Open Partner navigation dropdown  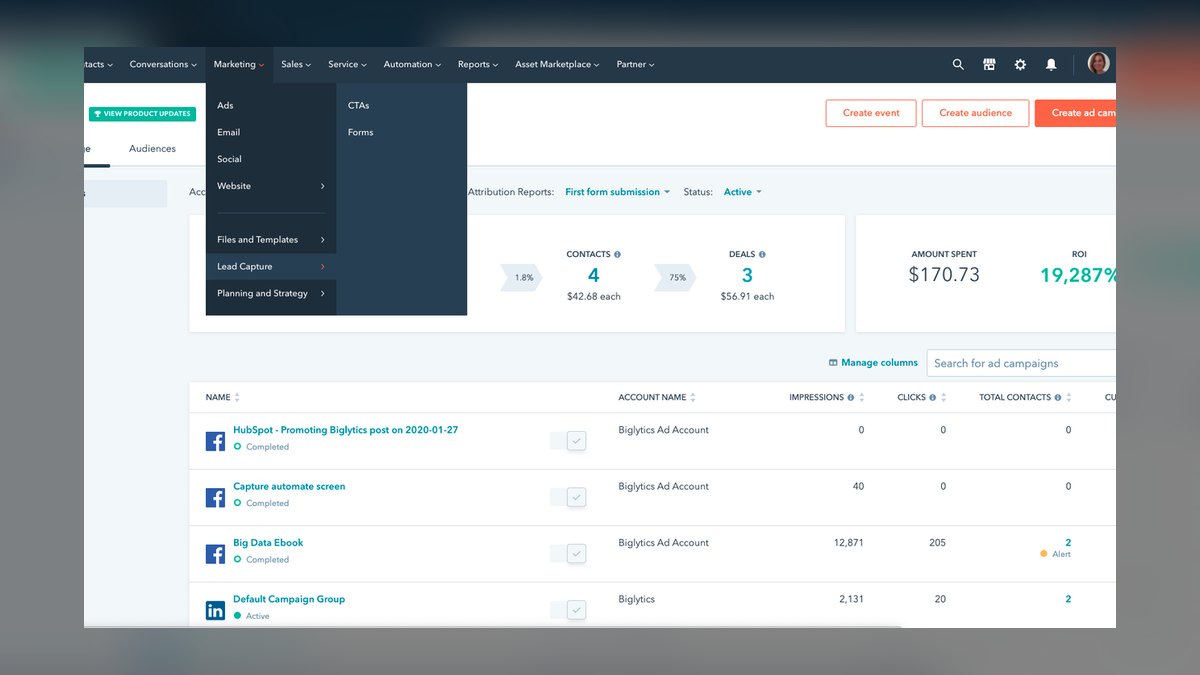[x=635, y=64]
